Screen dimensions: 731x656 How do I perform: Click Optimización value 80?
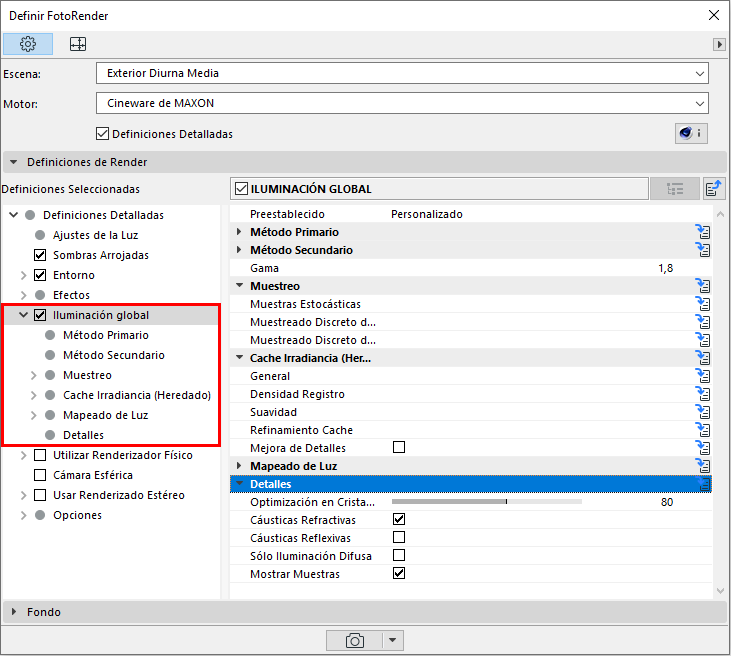pyautogui.click(x=667, y=502)
